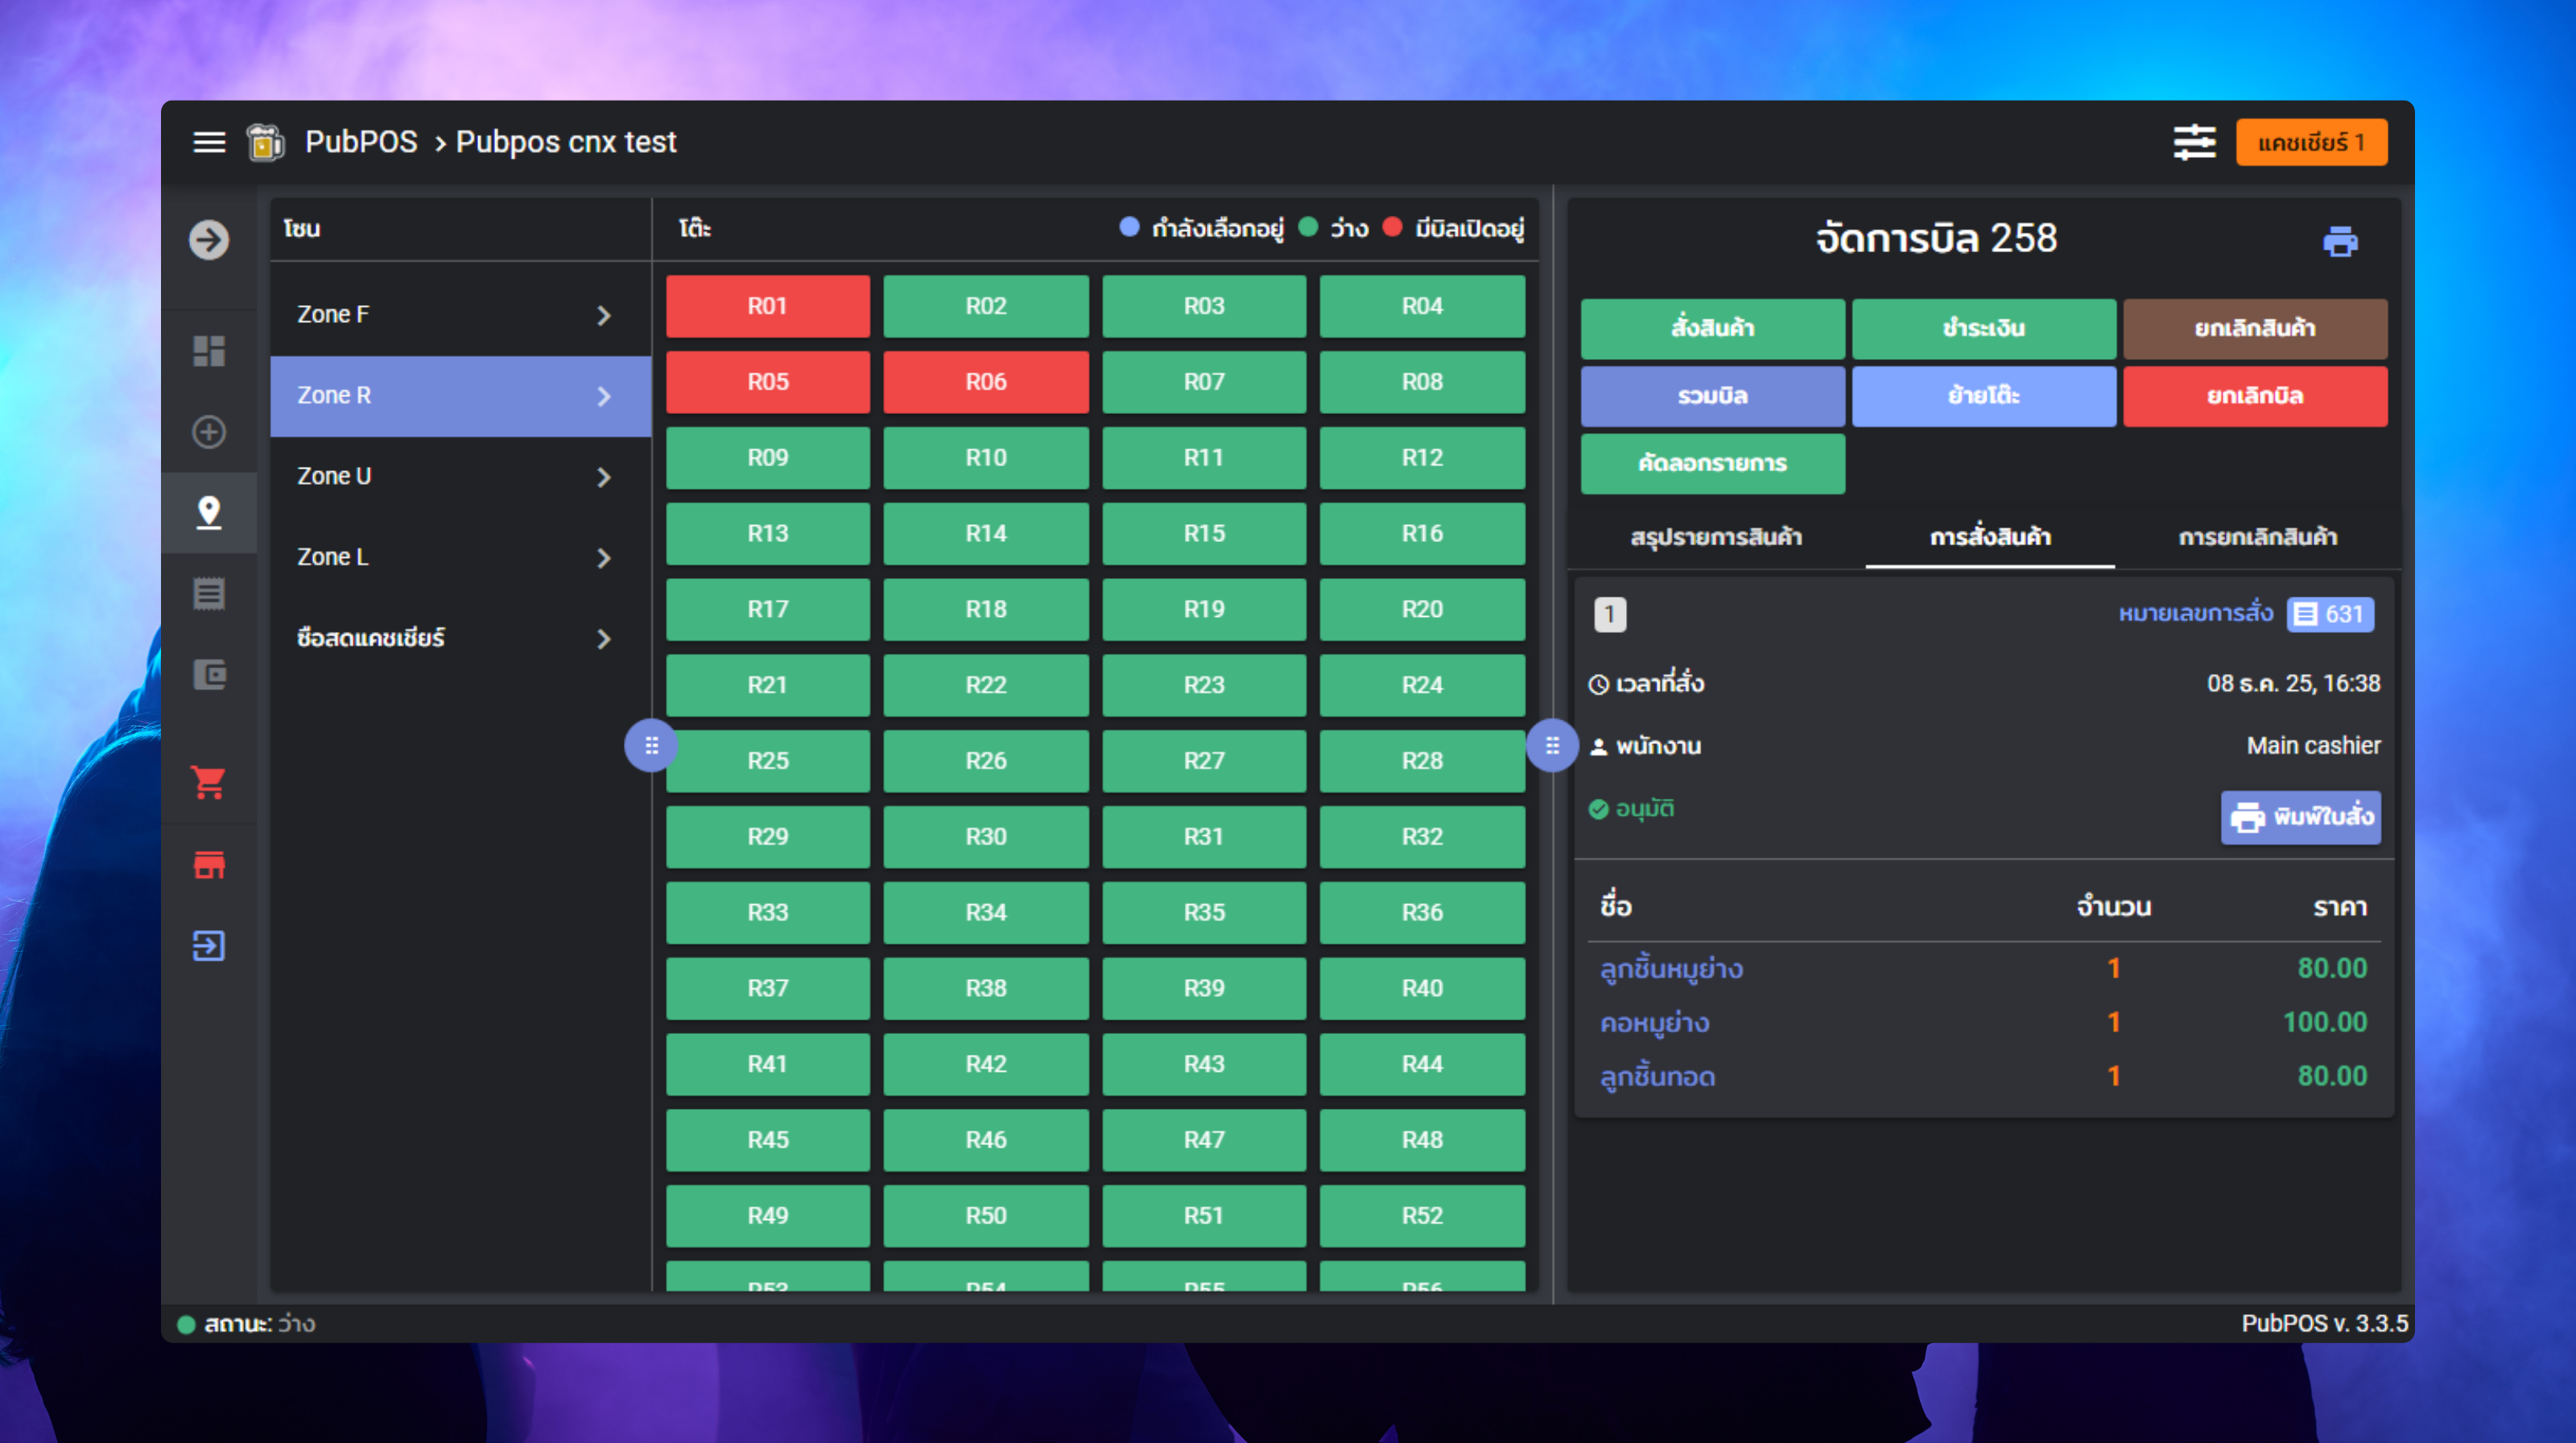Image resolution: width=2576 pixels, height=1443 pixels.
Task: Click the left panel resize drag handle
Action: click(651, 745)
